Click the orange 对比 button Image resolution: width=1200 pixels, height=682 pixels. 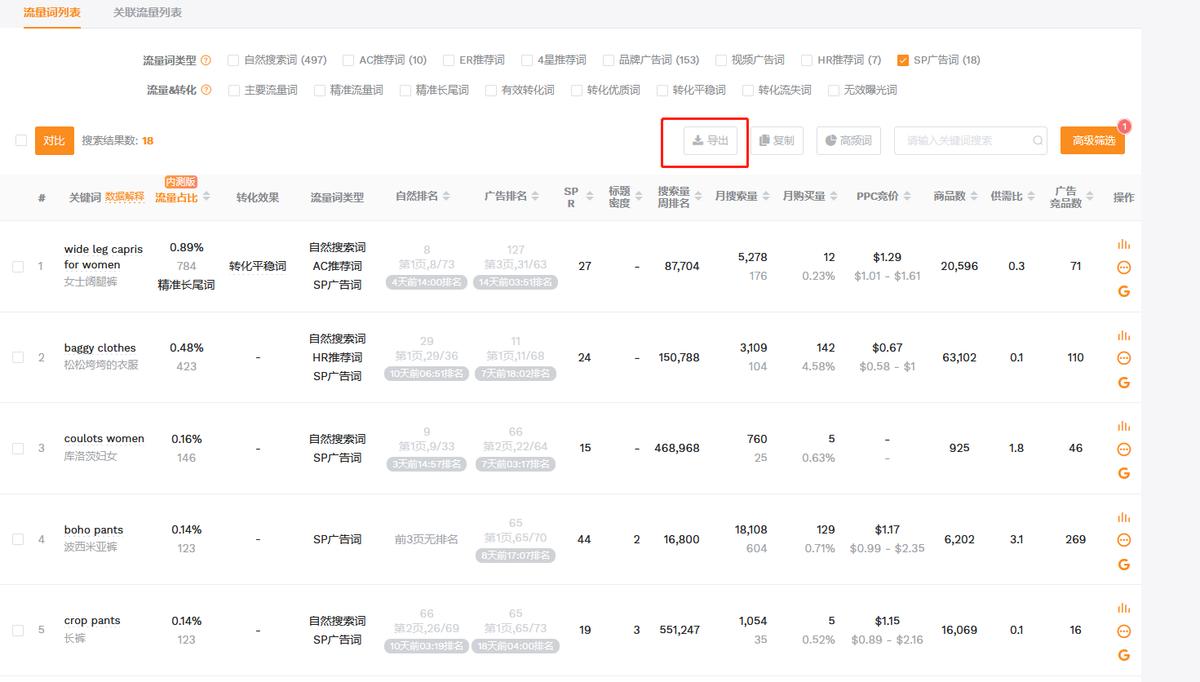pos(53,140)
